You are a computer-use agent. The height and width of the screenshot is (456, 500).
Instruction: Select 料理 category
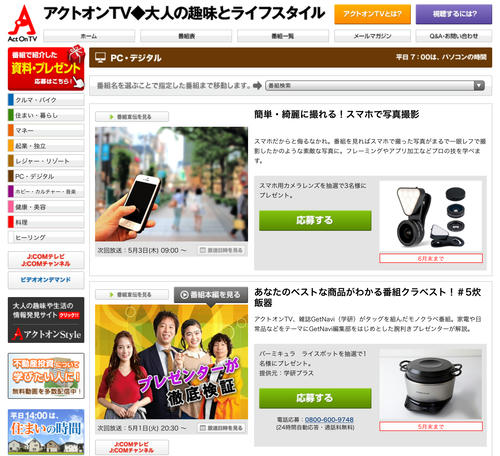(x=46, y=222)
